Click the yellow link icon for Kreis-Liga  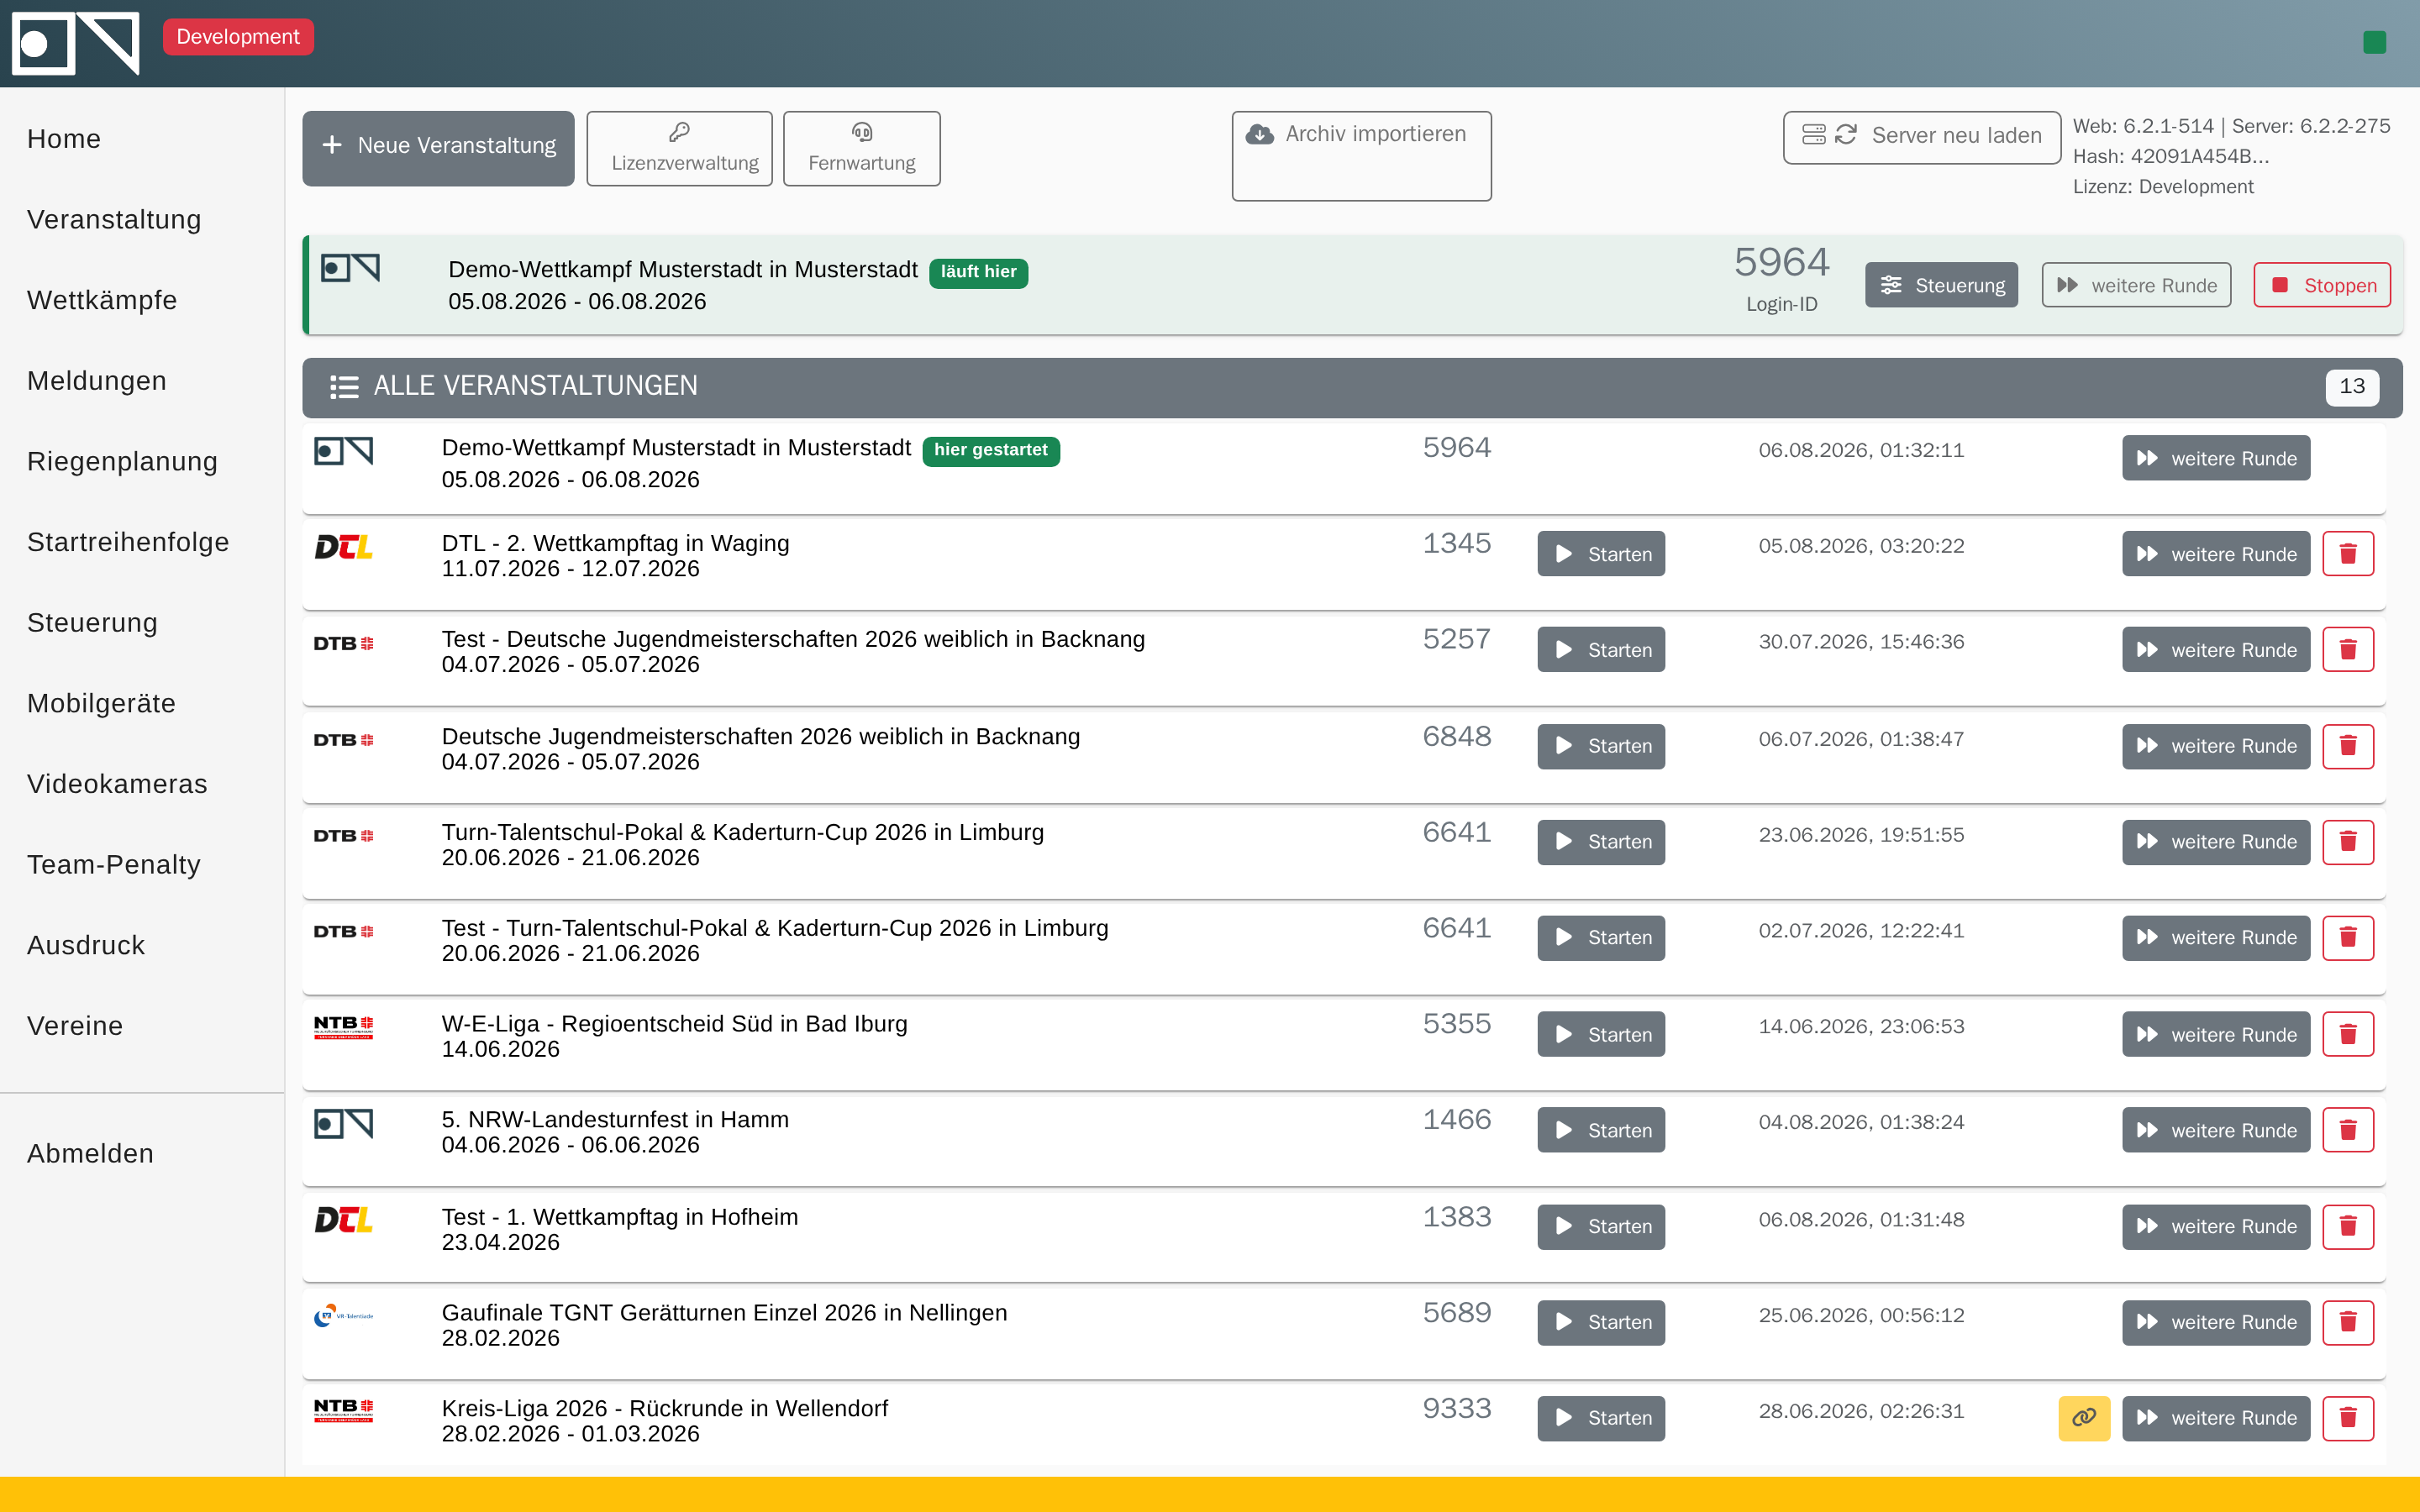coord(2083,1418)
